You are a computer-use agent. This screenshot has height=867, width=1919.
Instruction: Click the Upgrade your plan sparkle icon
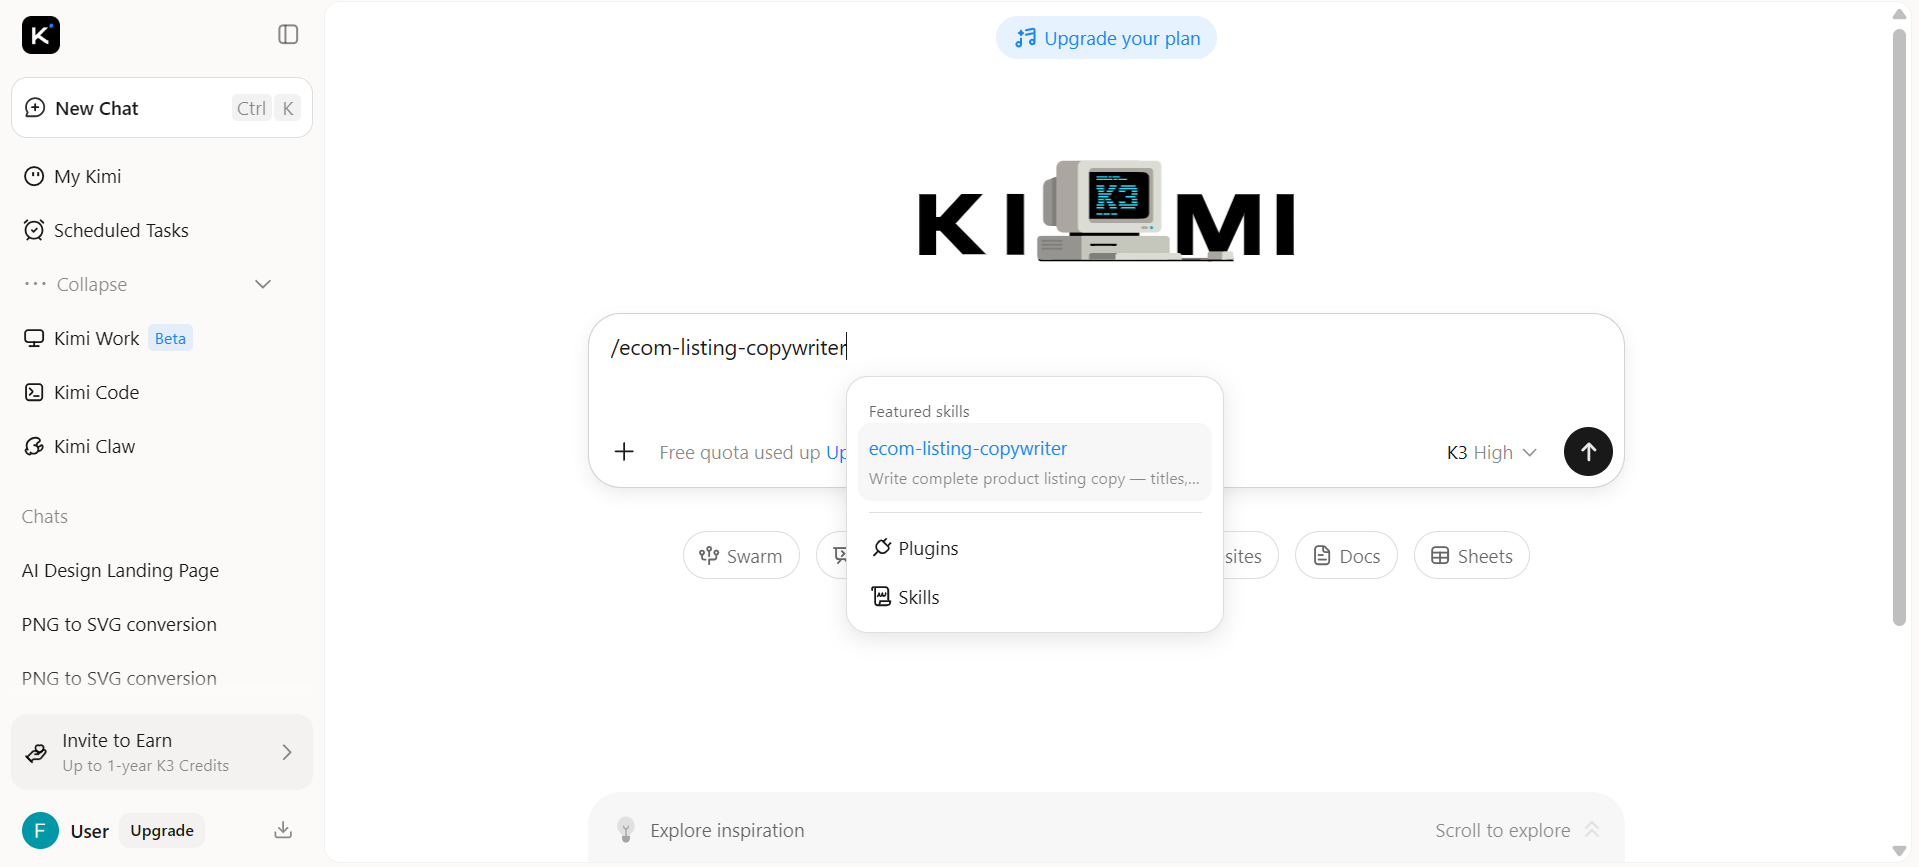pyautogui.click(x=1025, y=38)
